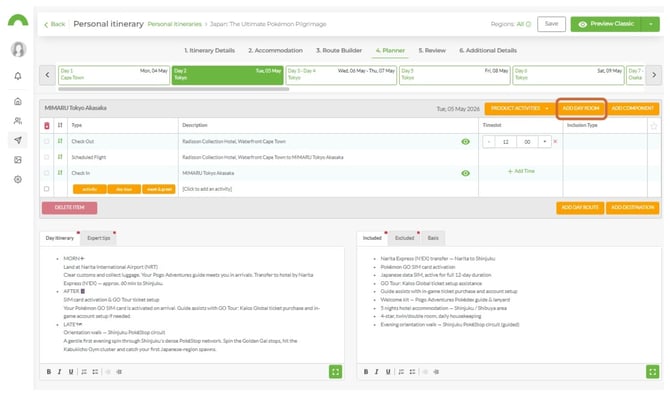Go to step 2. Accommodation
670x393 pixels.
click(275, 50)
